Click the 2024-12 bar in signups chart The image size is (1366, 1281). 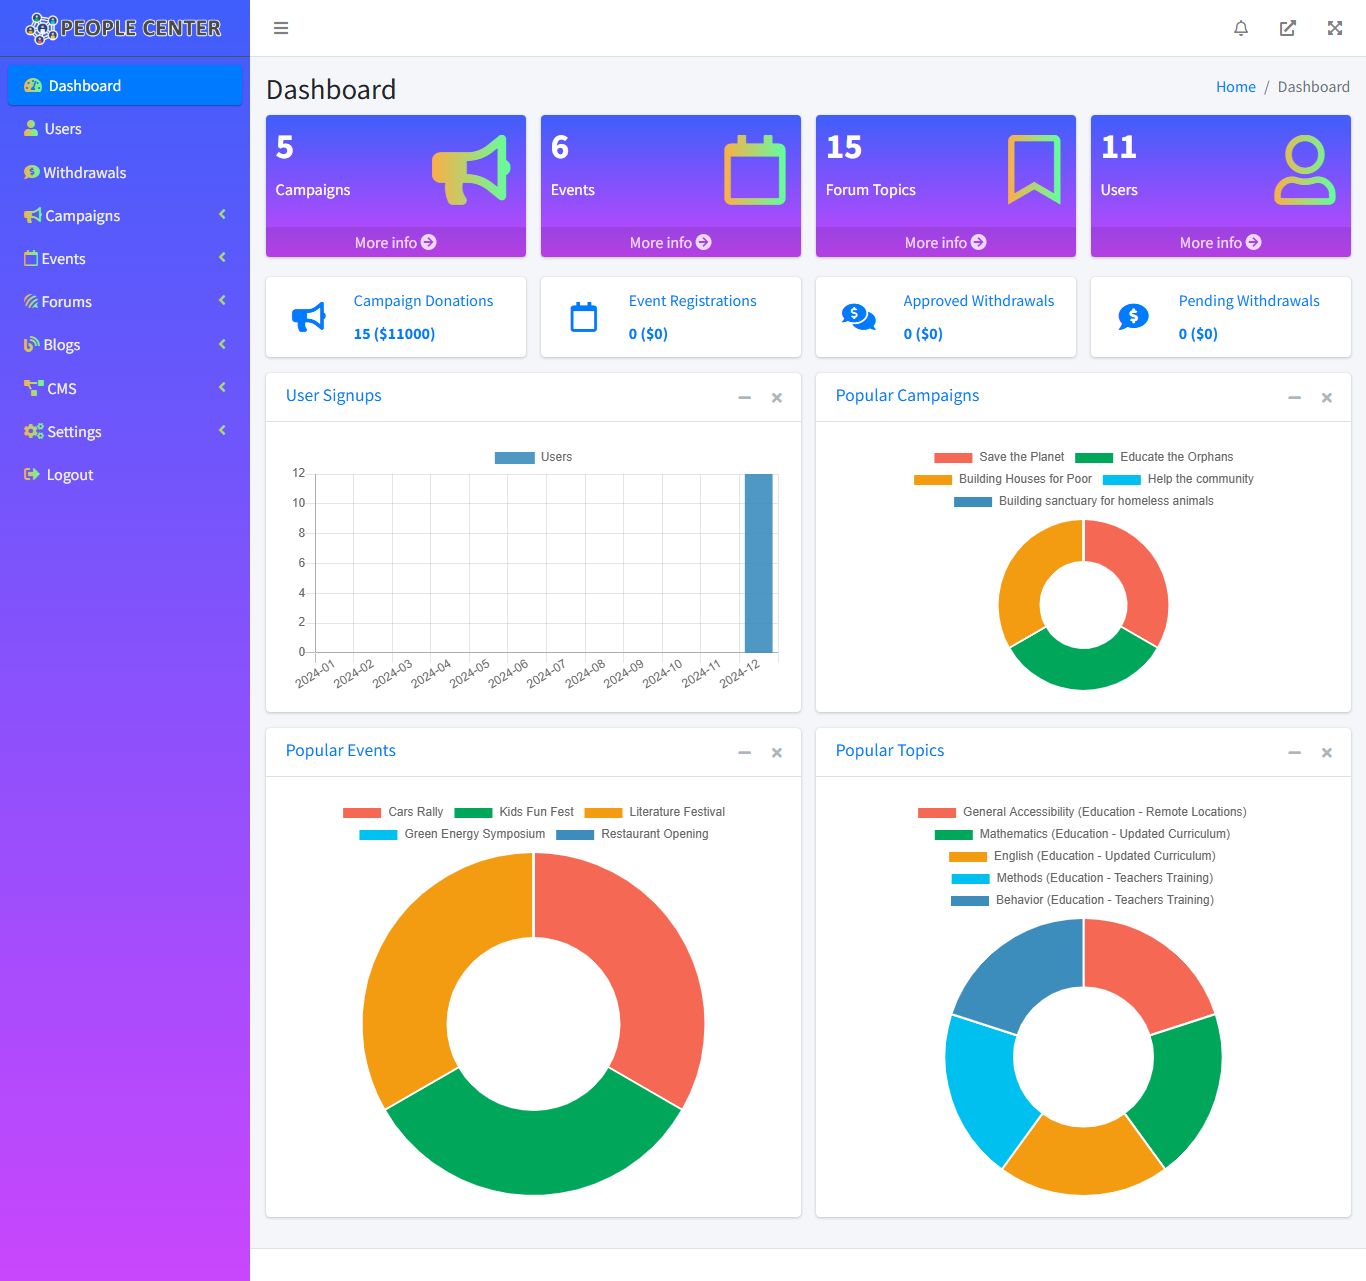pyautogui.click(x=759, y=563)
